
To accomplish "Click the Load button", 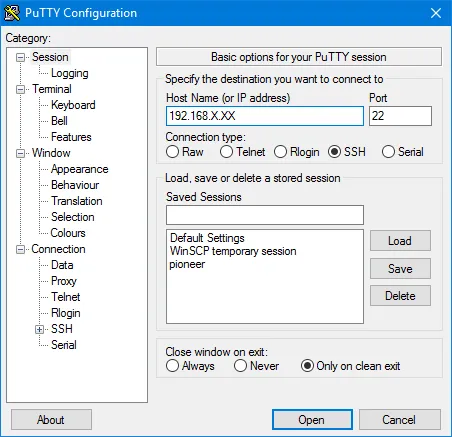I will 400,241.
